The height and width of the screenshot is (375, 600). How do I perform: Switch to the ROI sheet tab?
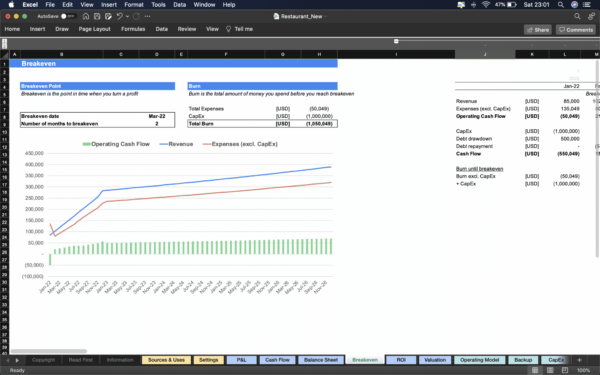401,360
